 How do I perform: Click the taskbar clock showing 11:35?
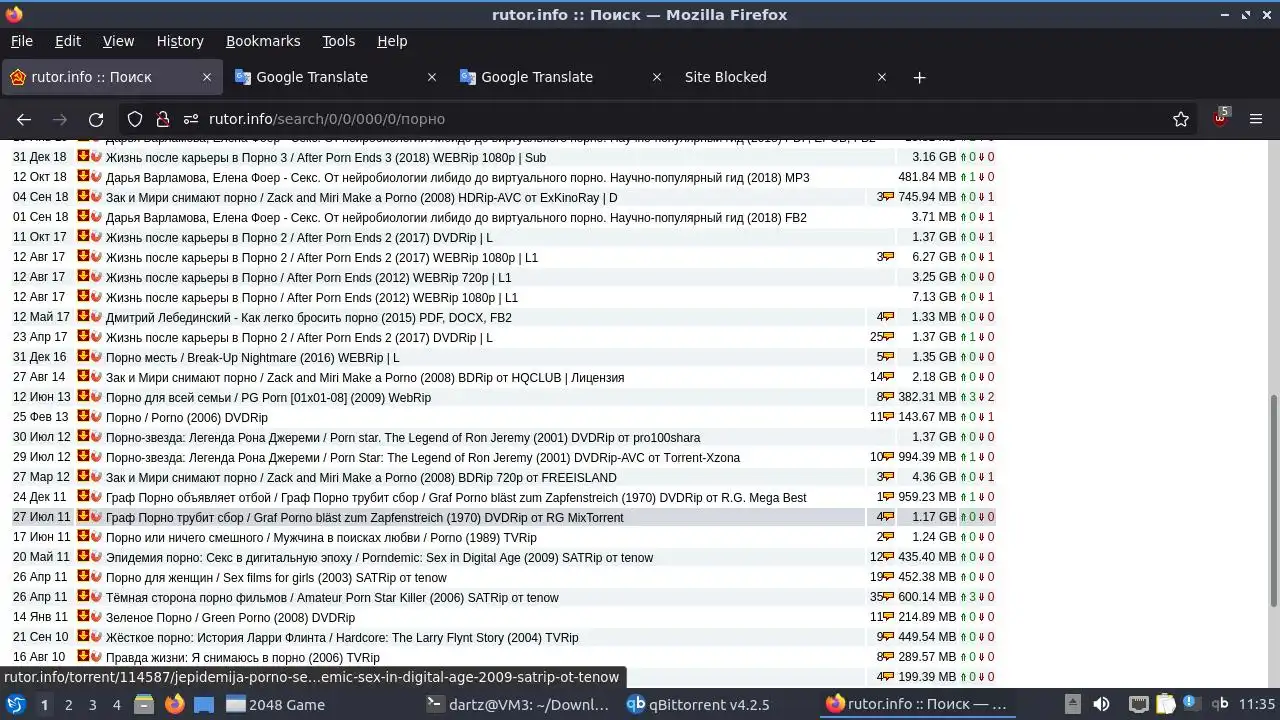pyautogui.click(x=1257, y=704)
